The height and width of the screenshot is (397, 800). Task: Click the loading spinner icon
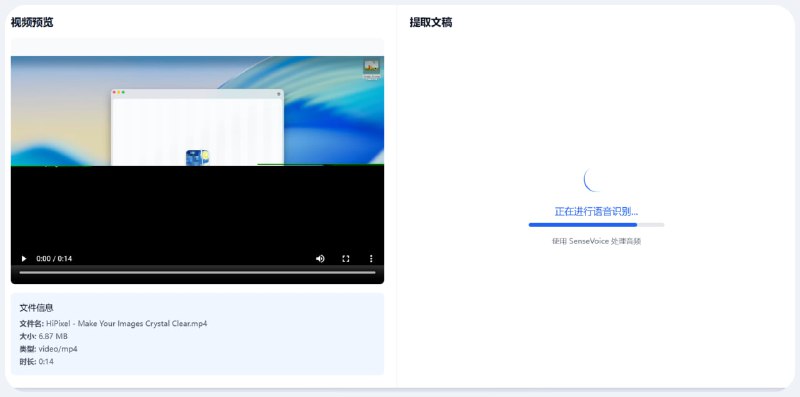click(x=596, y=180)
